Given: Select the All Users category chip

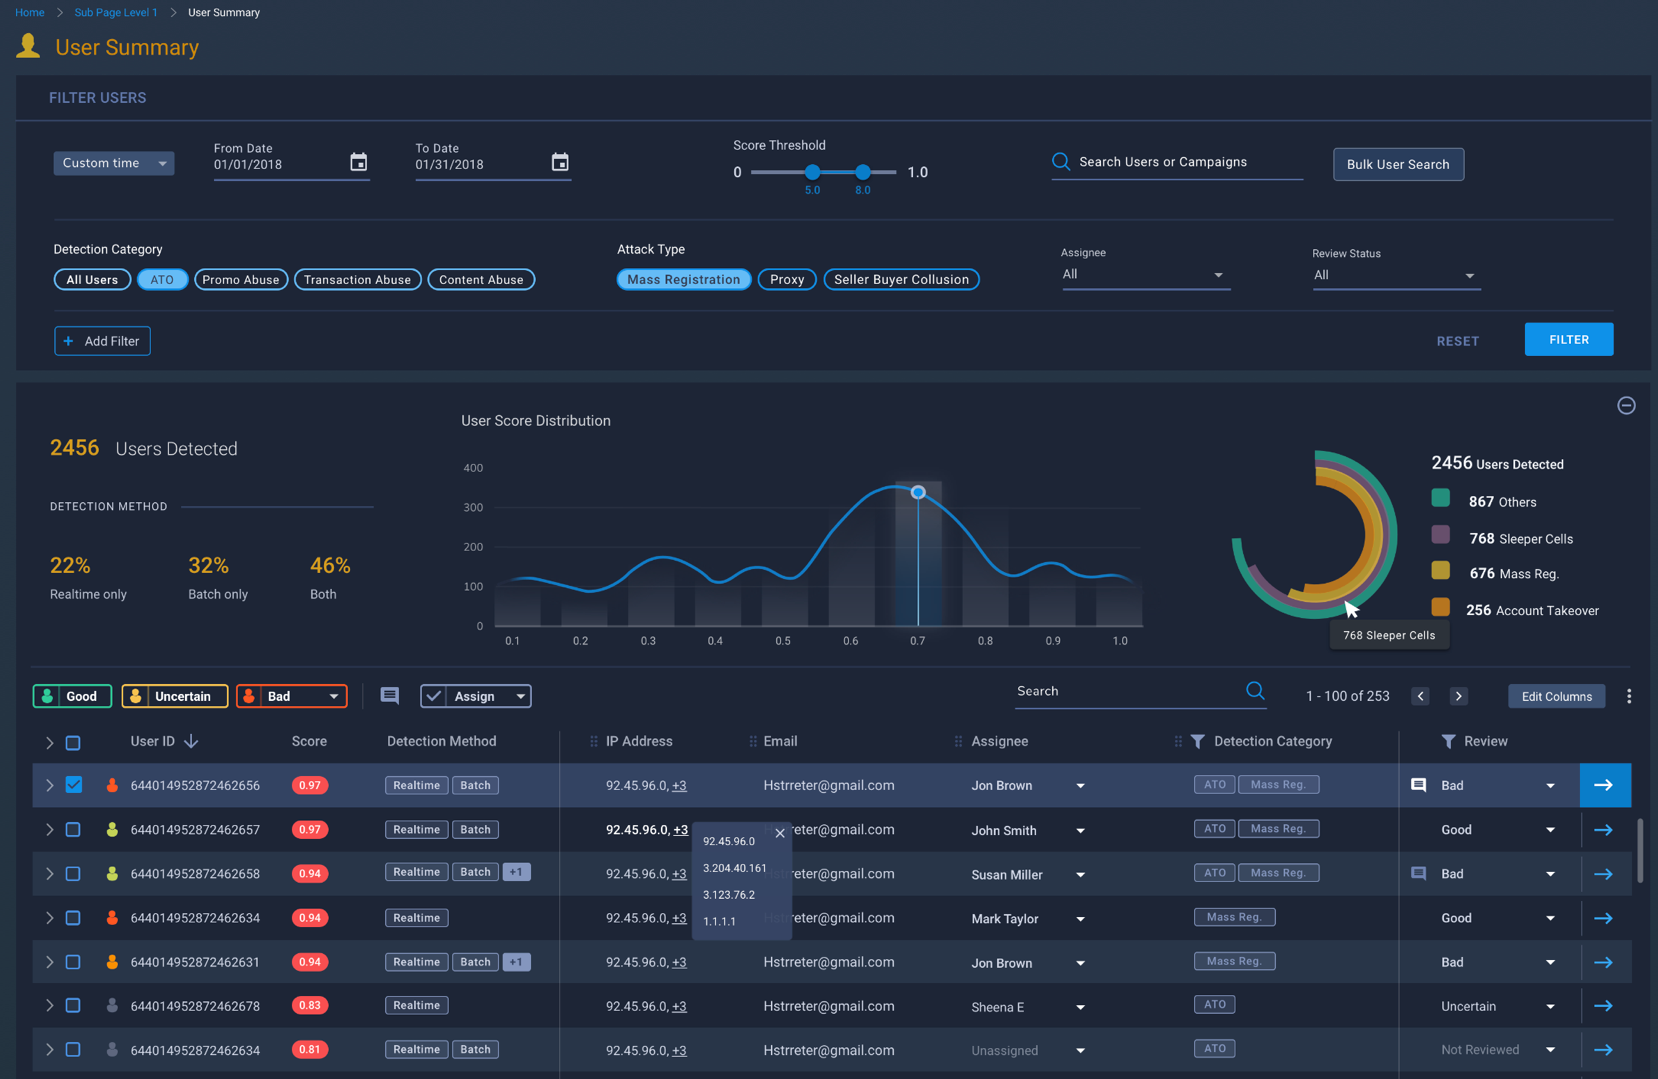Looking at the screenshot, I should [x=92, y=279].
